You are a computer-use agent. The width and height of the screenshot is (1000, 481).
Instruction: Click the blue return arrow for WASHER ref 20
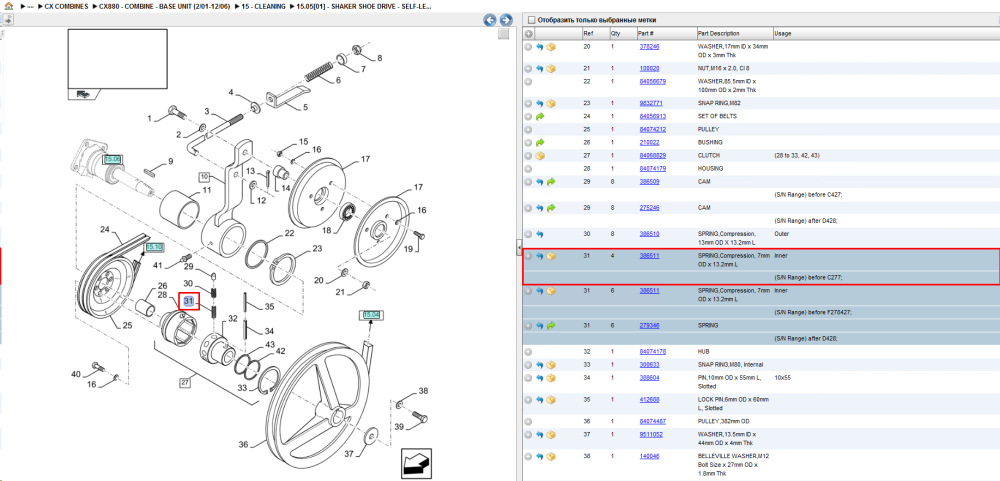[x=540, y=47]
